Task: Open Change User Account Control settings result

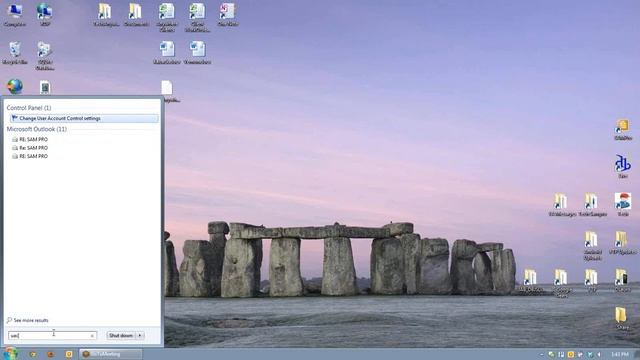Action: 84,118
